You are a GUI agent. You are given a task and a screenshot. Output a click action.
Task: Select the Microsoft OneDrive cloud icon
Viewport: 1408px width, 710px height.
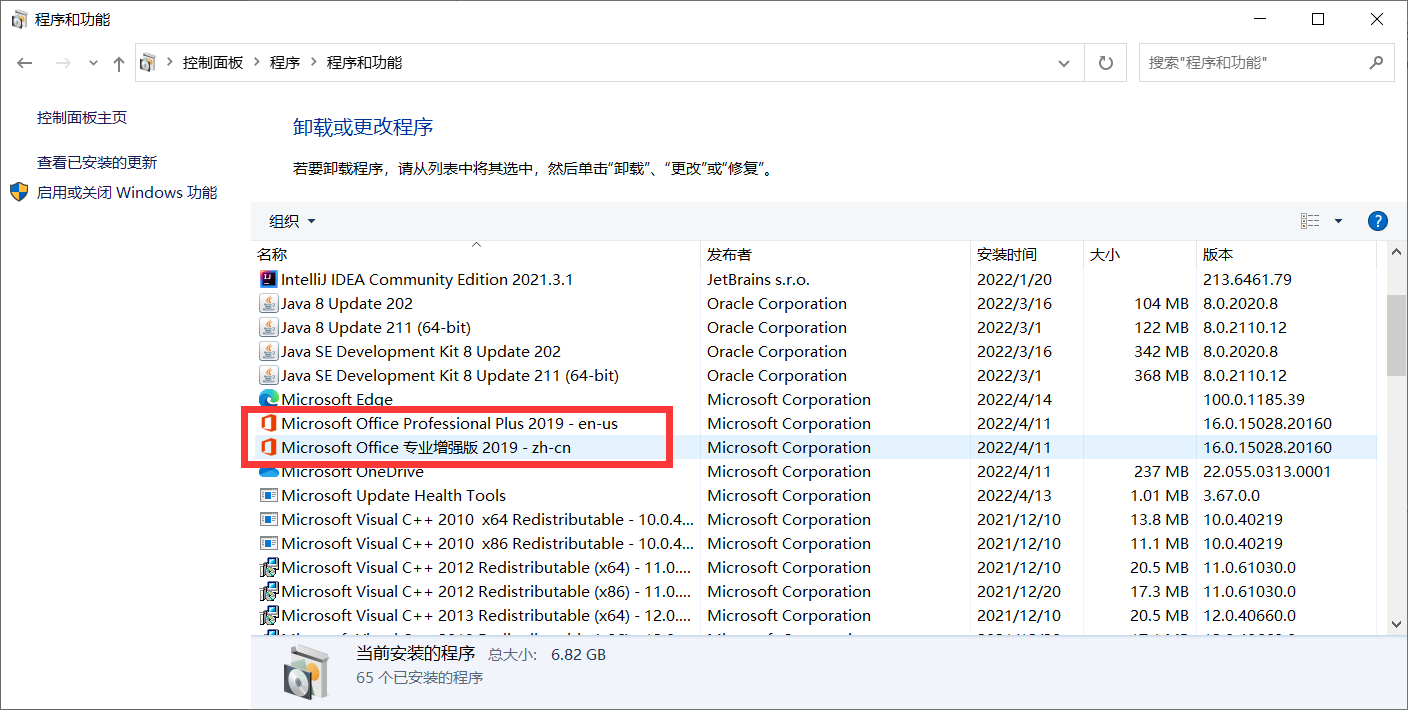point(268,472)
